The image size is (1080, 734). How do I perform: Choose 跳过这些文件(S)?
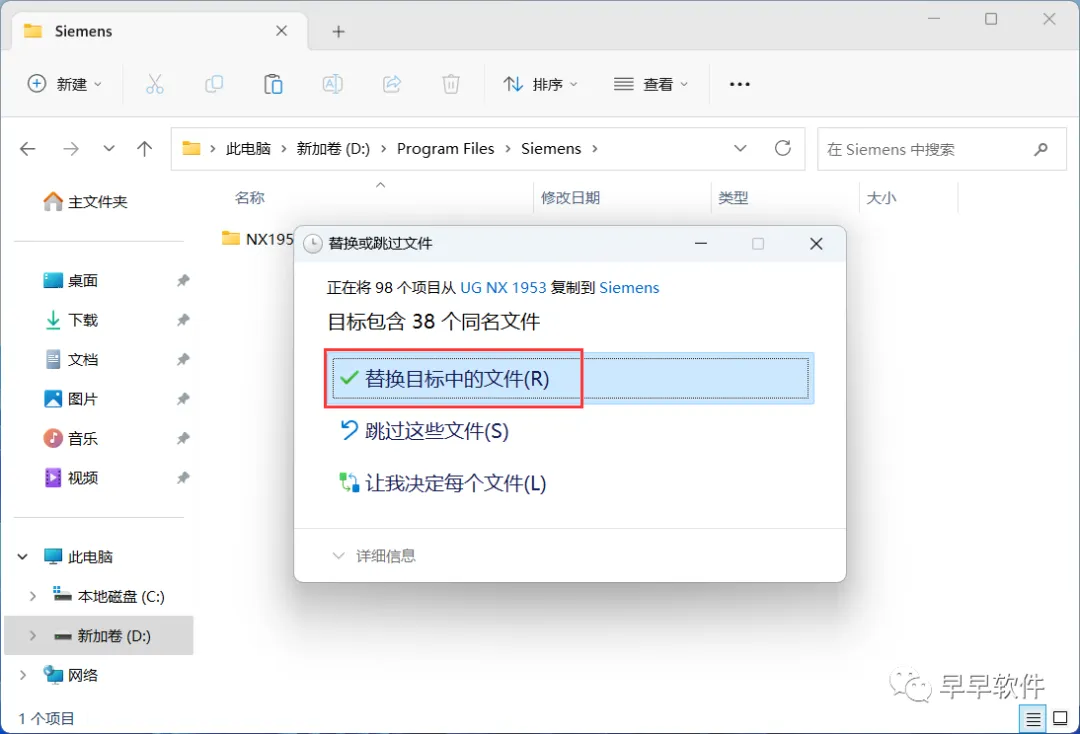(x=425, y=431)
